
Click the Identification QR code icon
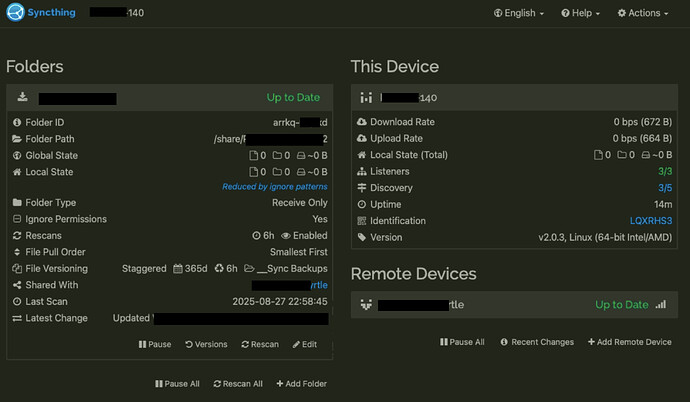pyautogui.click(x=362, y=221)
